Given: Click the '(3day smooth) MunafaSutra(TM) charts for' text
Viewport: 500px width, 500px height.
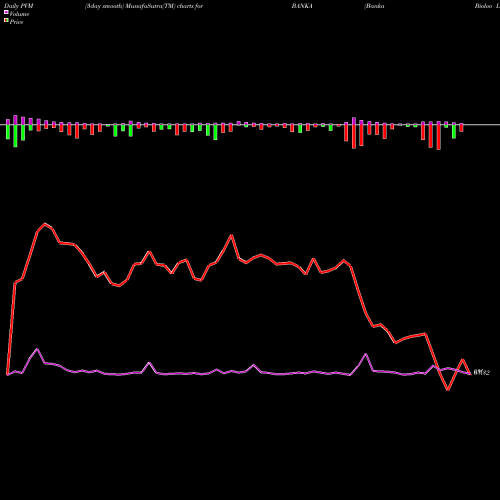Looking at the screenshot, I should point(144,6).
